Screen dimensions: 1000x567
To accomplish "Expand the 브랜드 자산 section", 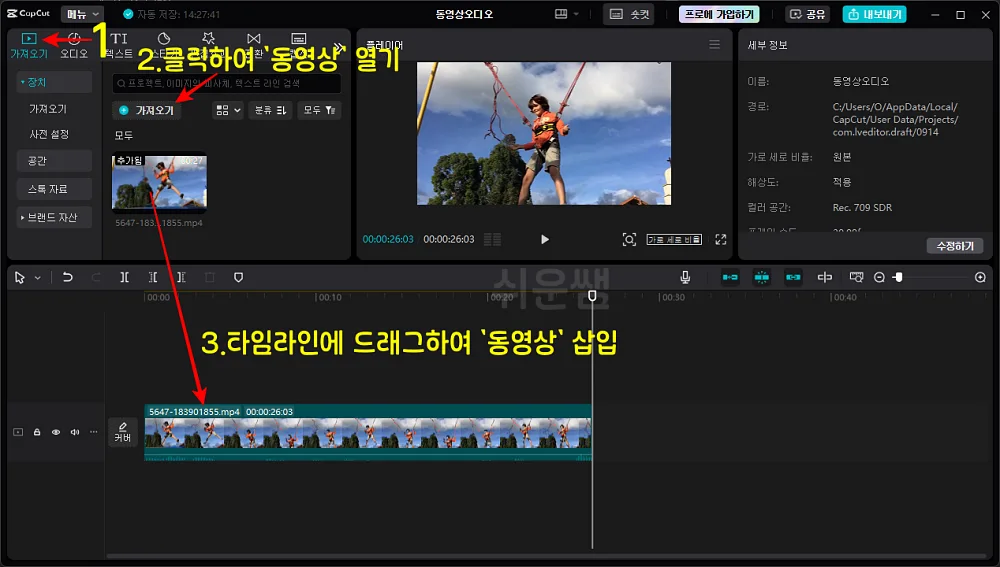I will click(x=54, y=217).
